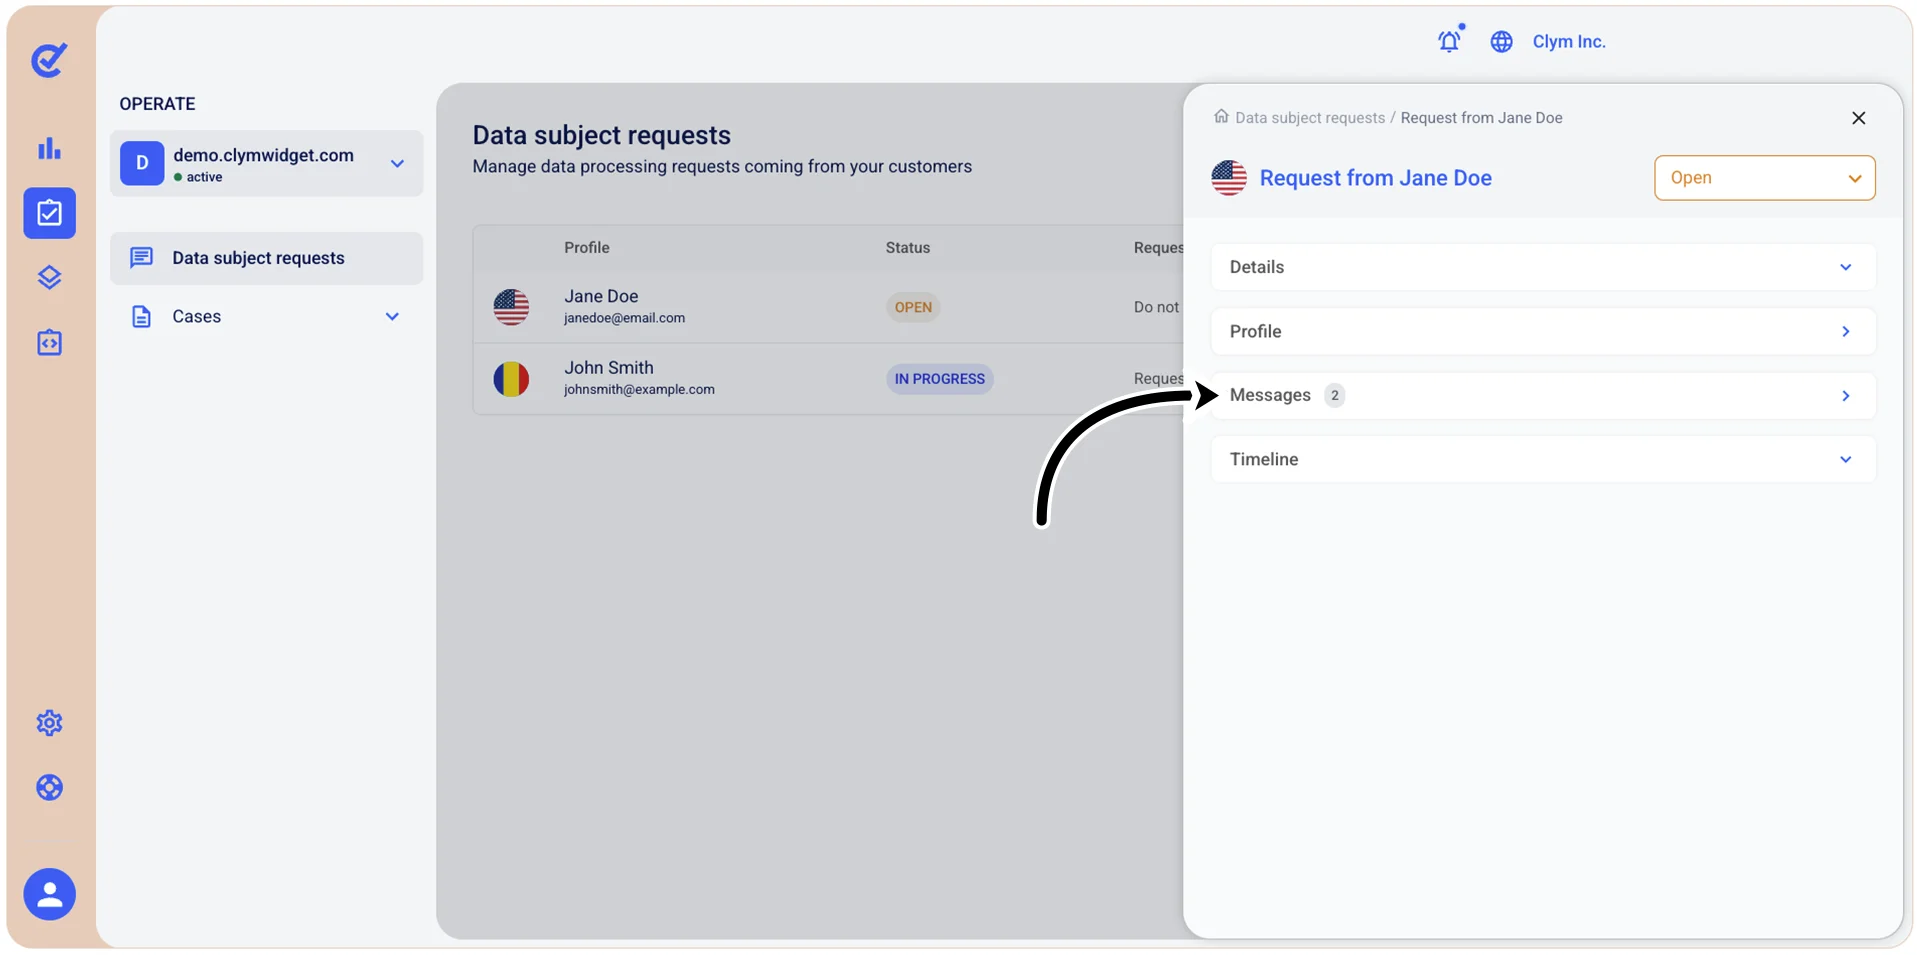Click johnsmith@example.com text
Image resolution: width=1917 pixels, height=955 pixels.
[x=639, y=390]
